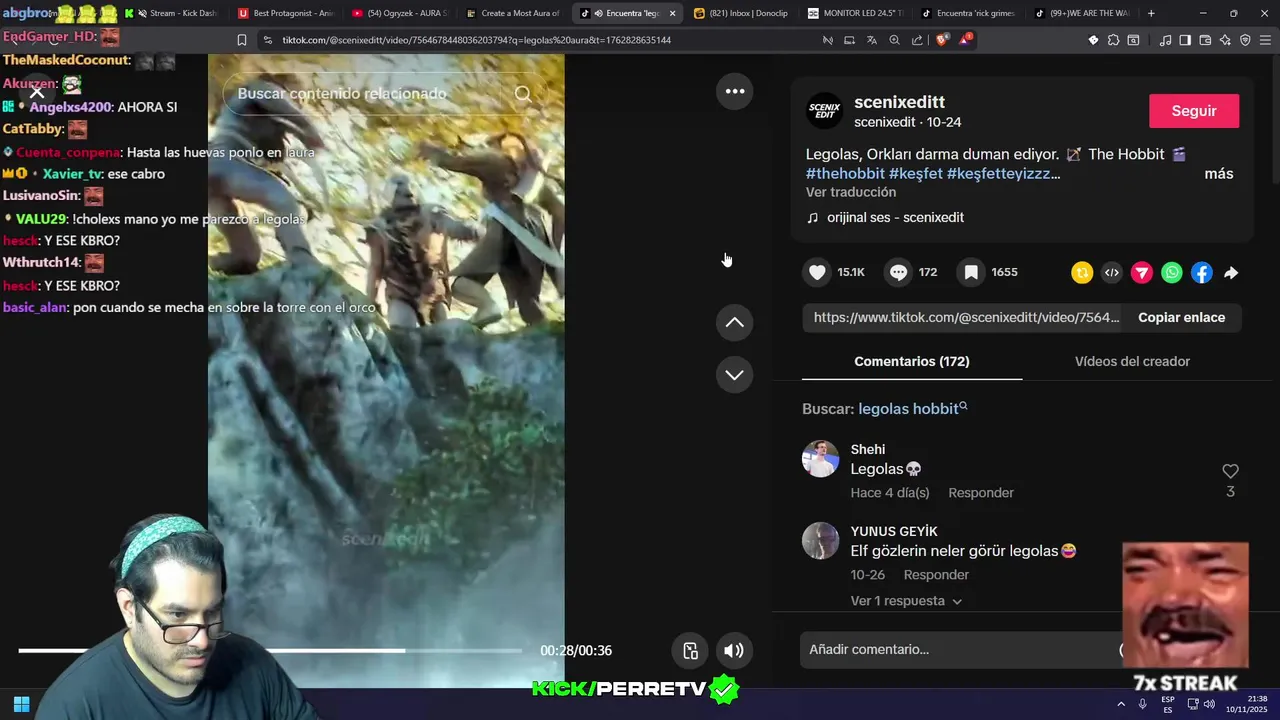Open Brave Rewards triangle icon

point(965,40)
